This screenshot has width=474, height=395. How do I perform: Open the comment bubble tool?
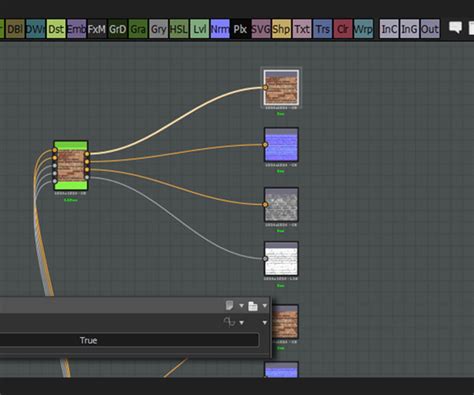455,27
